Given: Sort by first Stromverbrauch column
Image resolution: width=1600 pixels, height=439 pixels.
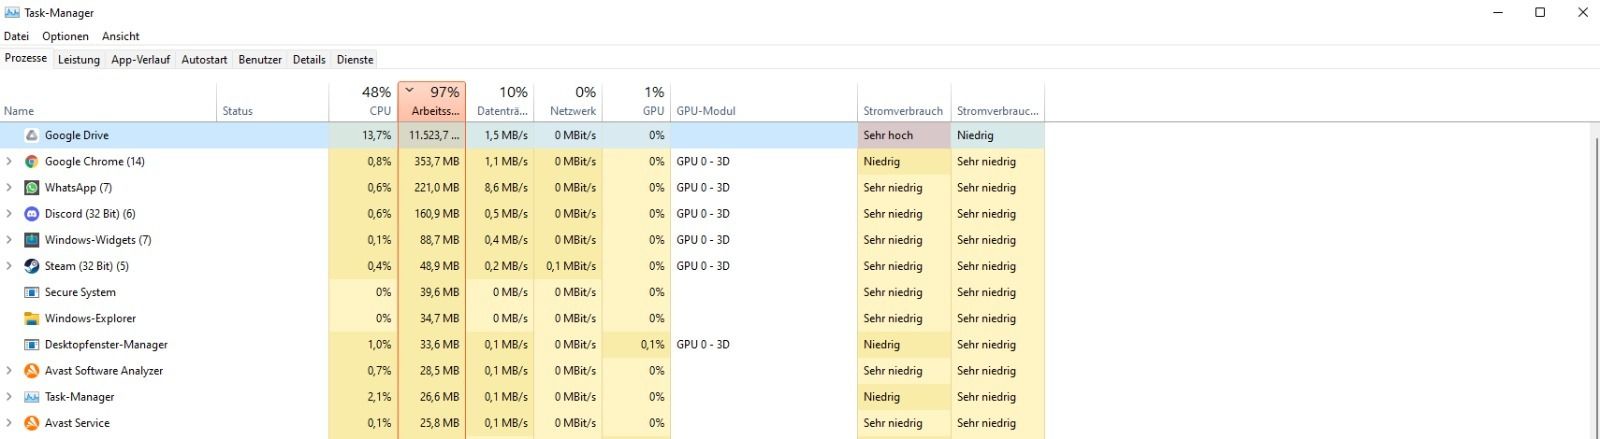Looking at the screenshot, I should pos(903,102).
